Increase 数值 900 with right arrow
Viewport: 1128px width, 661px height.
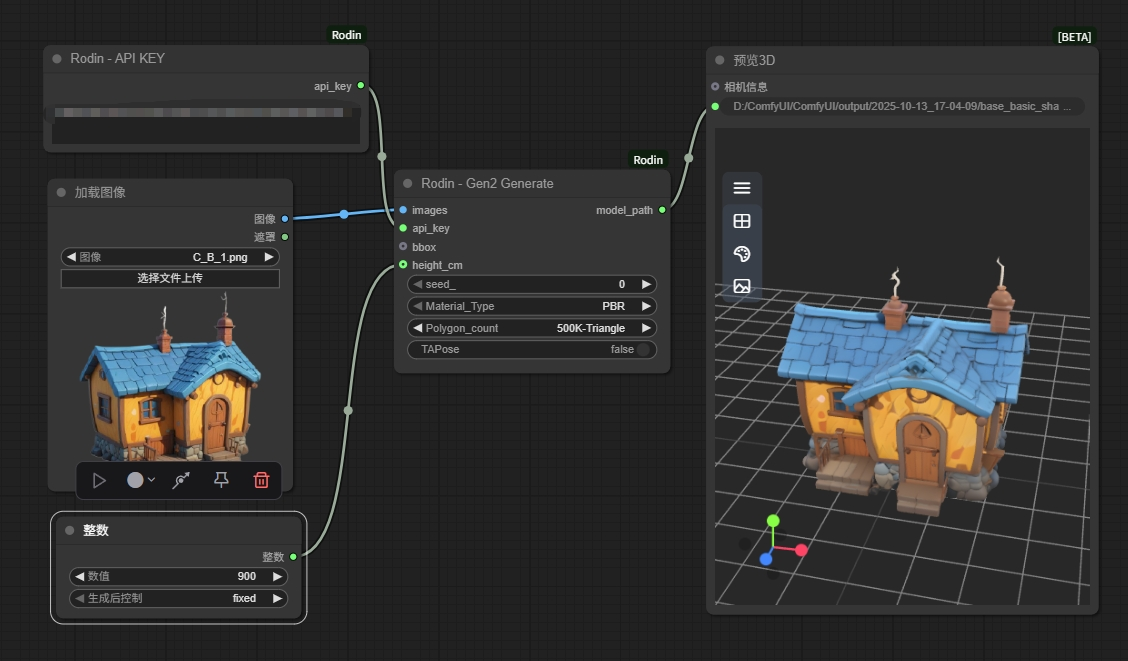pyautogui.click(x=277, y=576)
